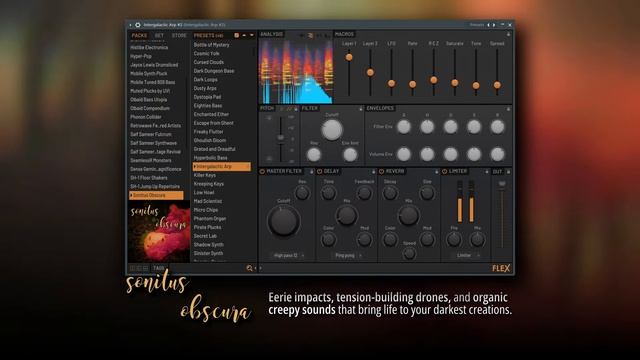Viewport: 640px width, 360px height.
Task: Open the plugin menu arrow in title bar
Action: click(x=131, y=25)
